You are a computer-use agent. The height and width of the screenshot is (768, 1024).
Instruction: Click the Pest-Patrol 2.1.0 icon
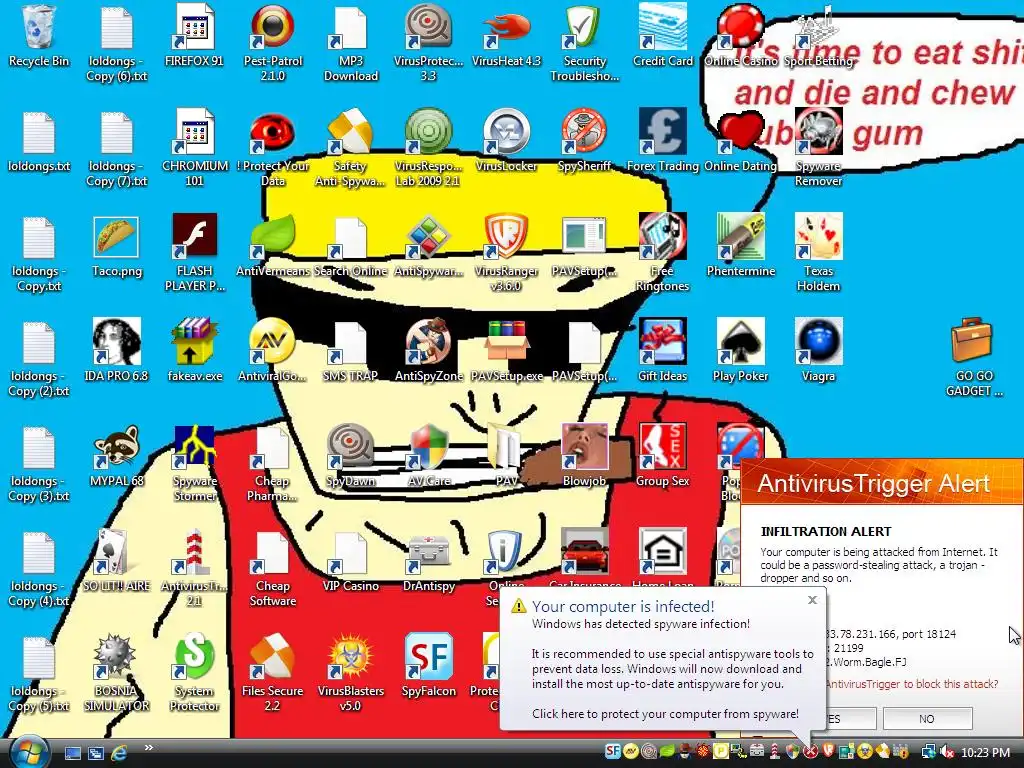point(273,26)
